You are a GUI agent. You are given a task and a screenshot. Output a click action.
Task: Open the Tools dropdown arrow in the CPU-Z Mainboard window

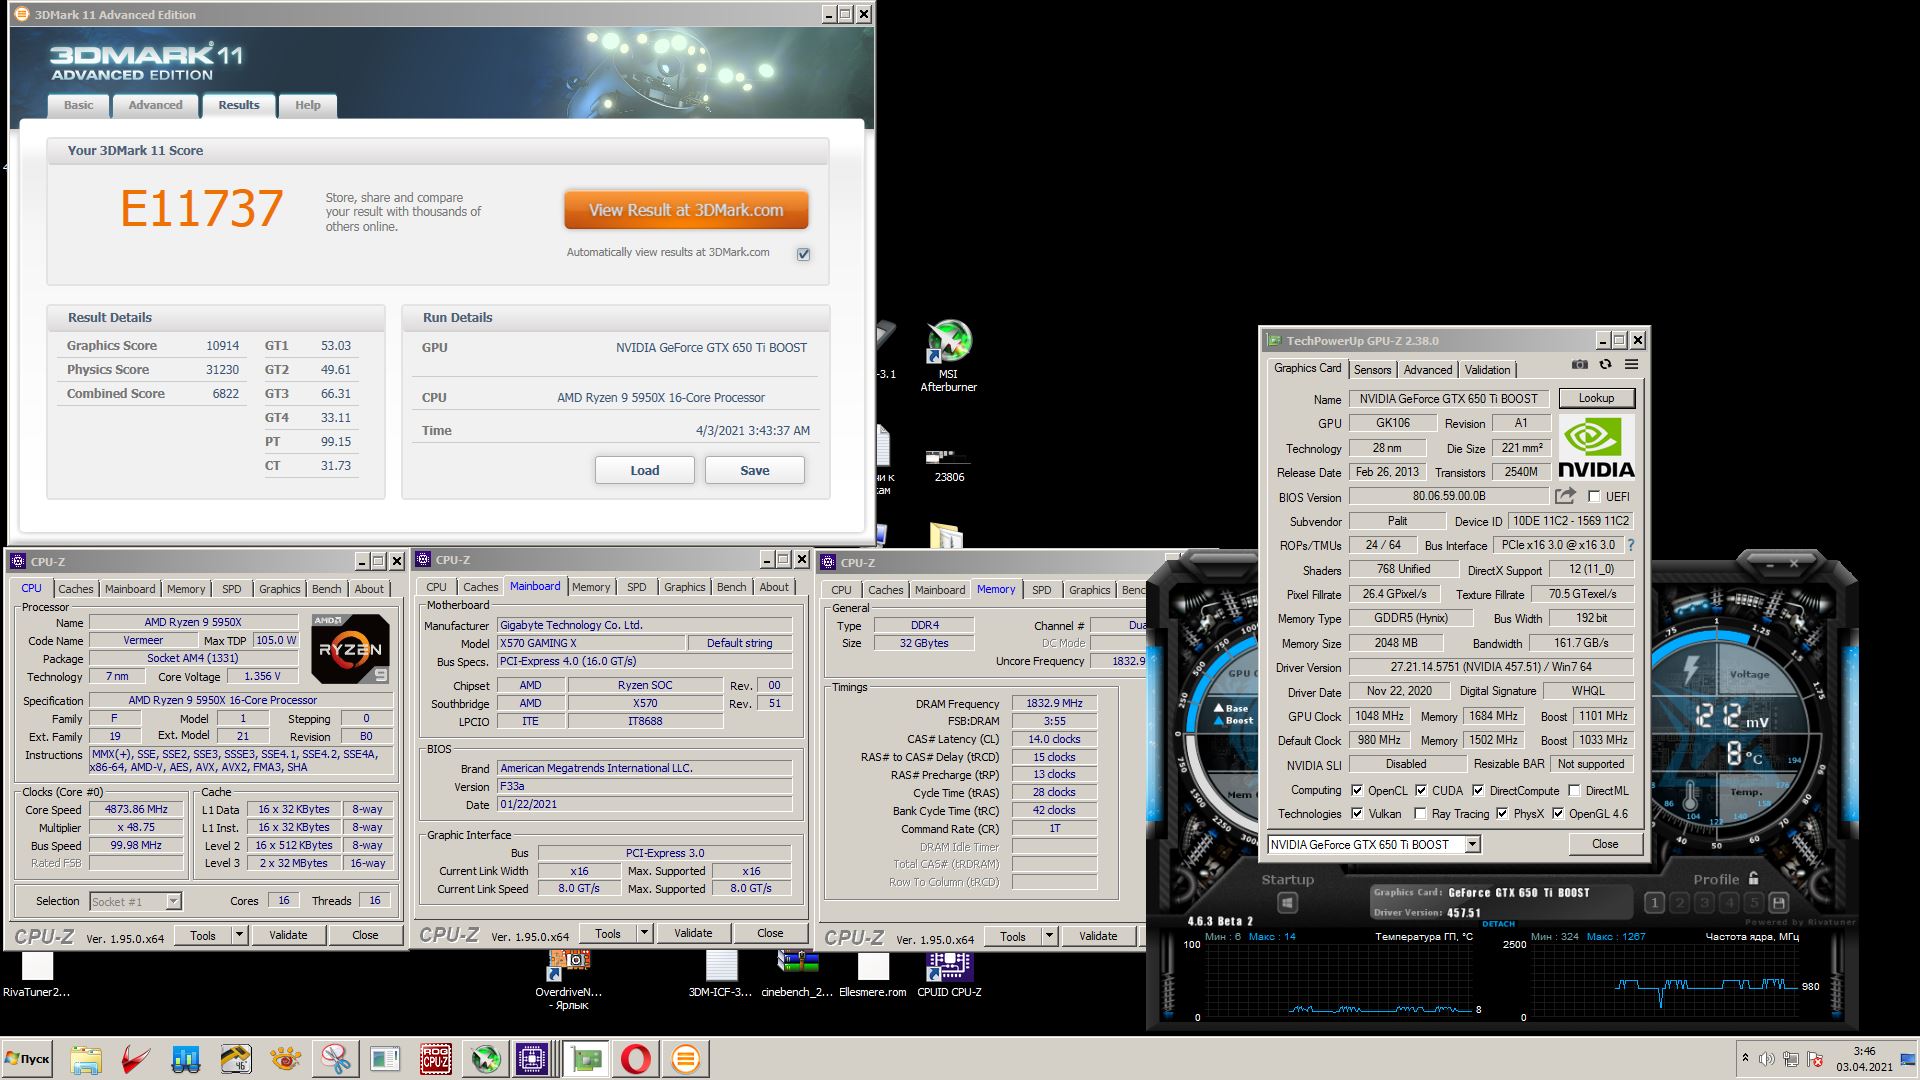coord(644,933)
